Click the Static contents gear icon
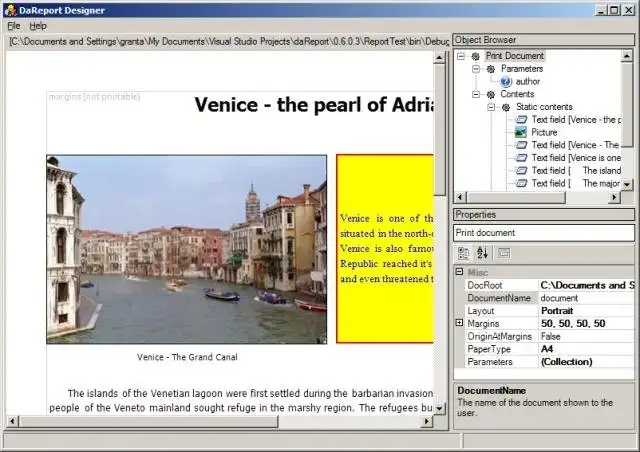This screenshot has width=640, height=452. (x=506, y=107)
